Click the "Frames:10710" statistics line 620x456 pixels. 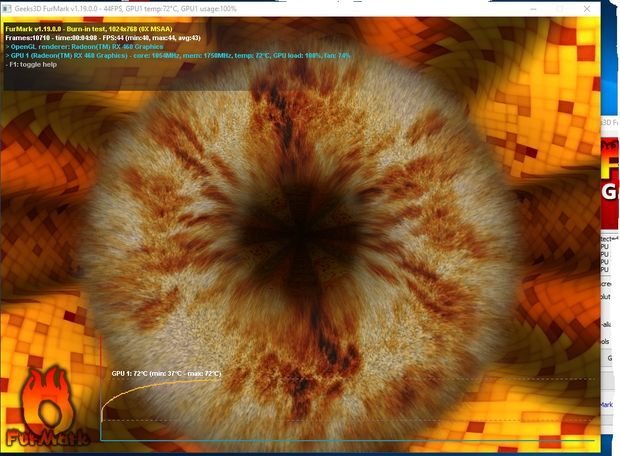coord(103,38)
